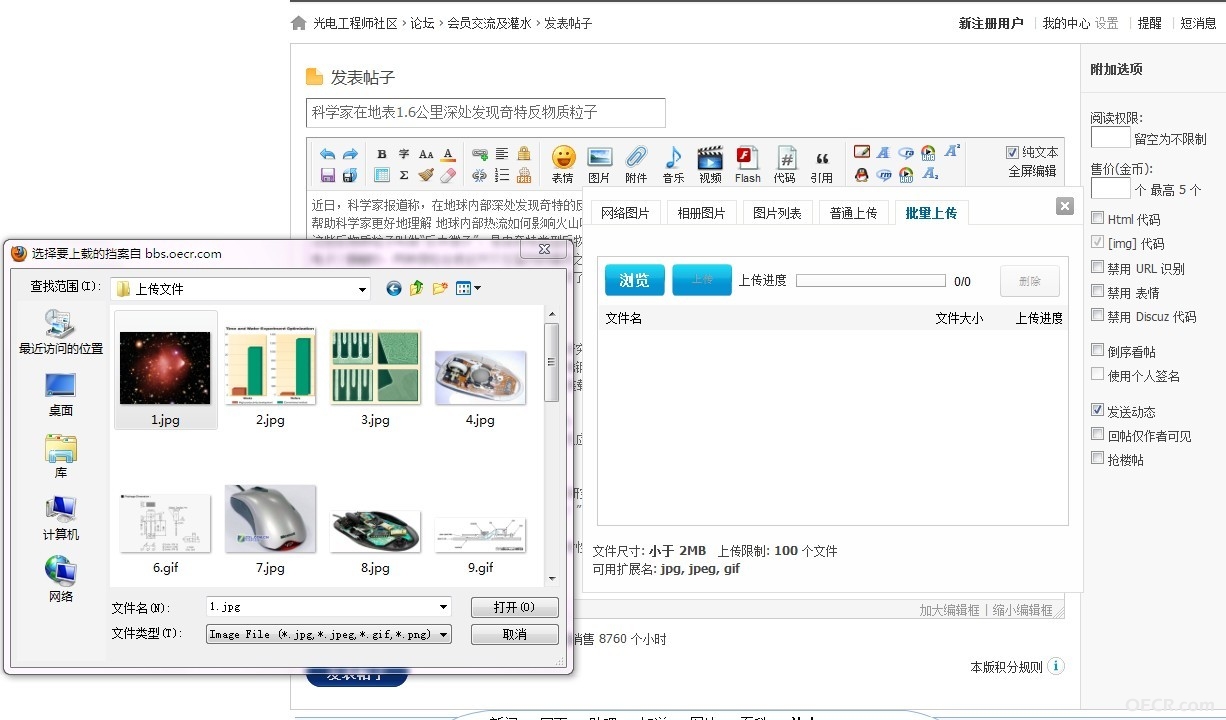Switch to the 网络图片 tab
This screenshot has height=720, width=1226.
tap(625, 213)
